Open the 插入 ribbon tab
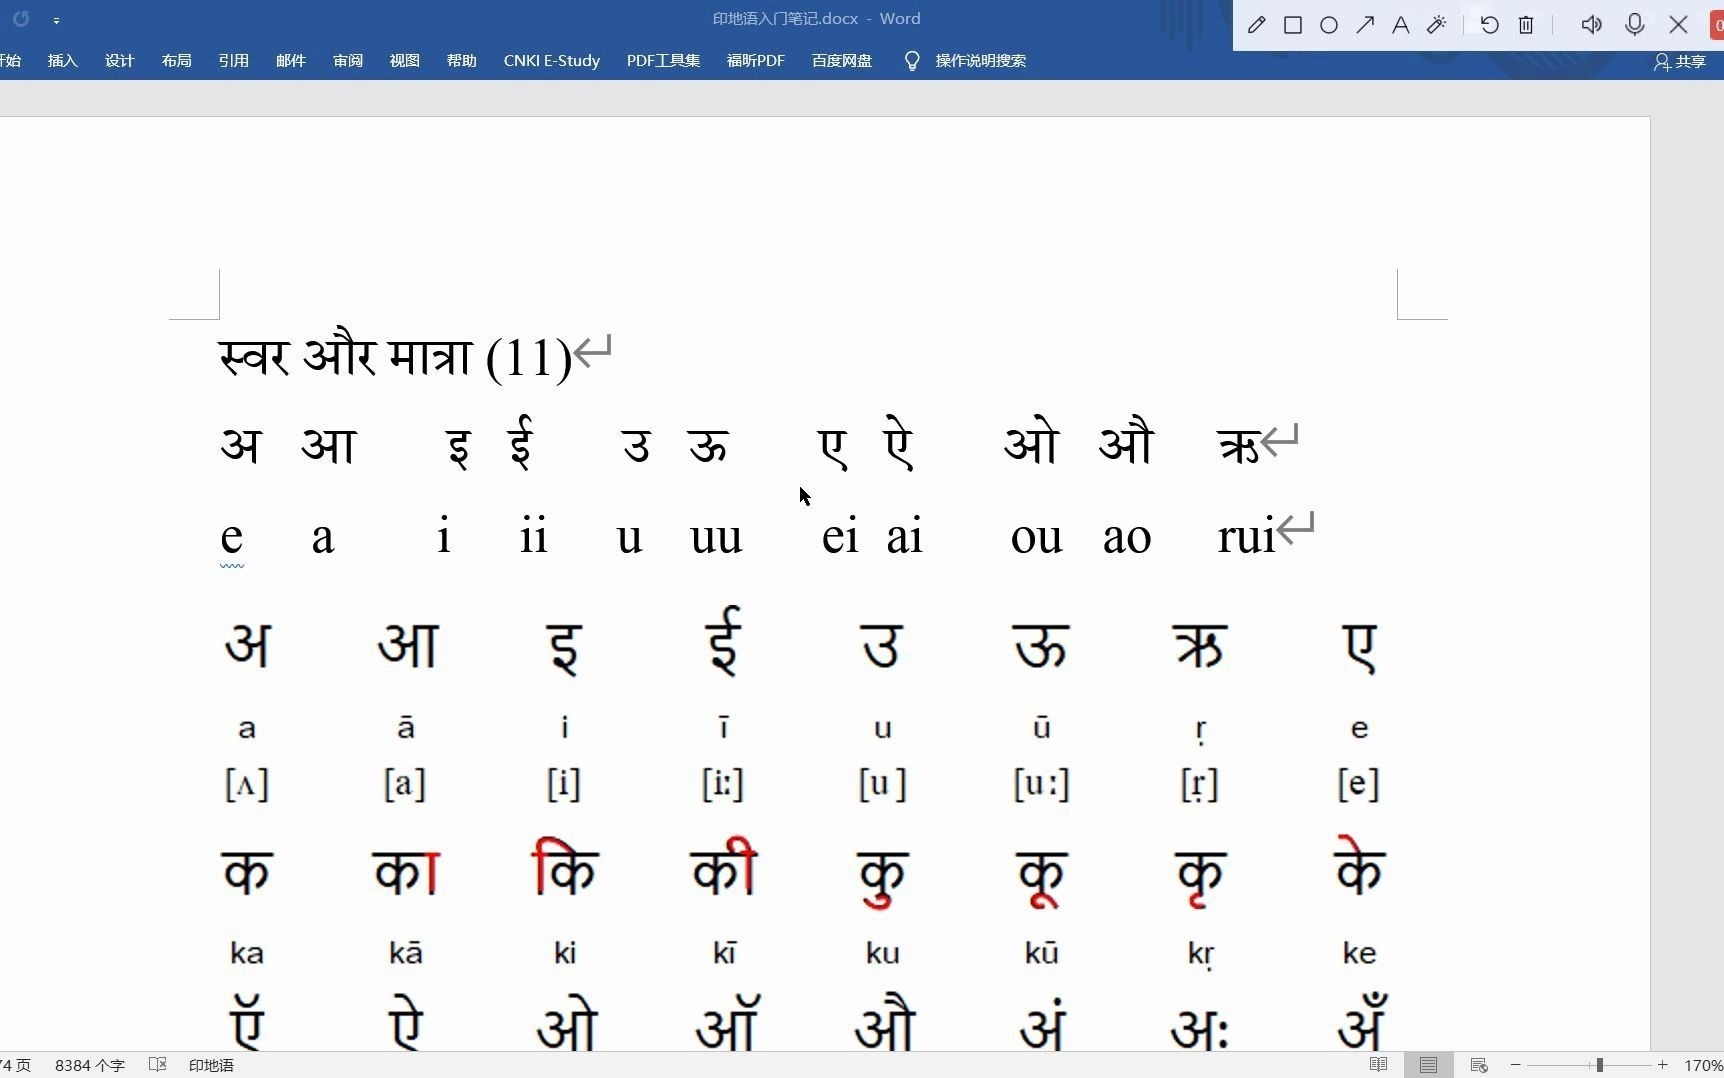The width and height of the screenshot is (1724, 1078). point(62,61)
